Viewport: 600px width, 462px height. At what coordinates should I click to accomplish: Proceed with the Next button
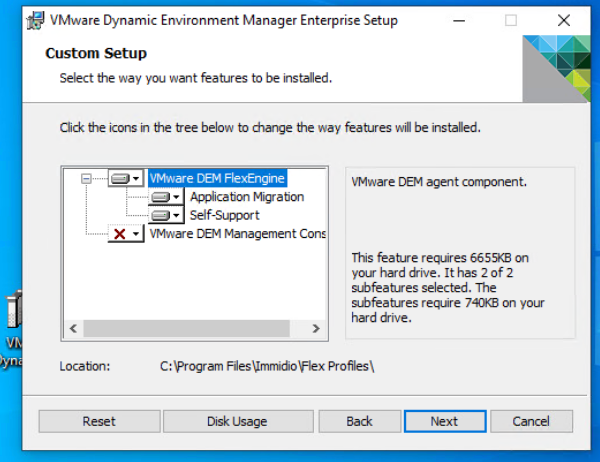445,421
